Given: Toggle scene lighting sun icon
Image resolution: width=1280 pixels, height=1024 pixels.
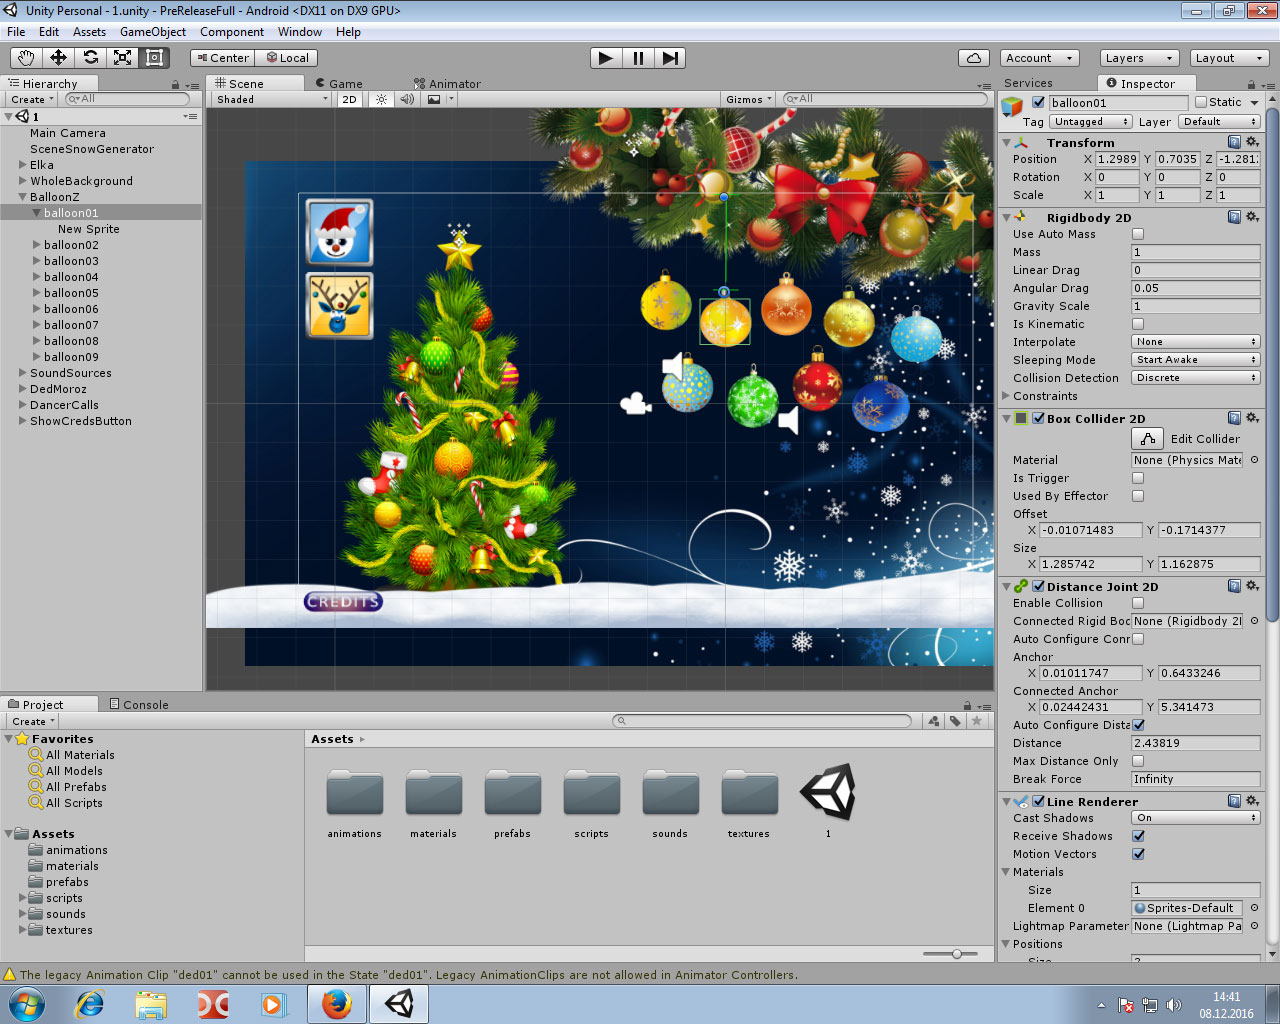Looking at the screenshot, I should pos(381,99).
